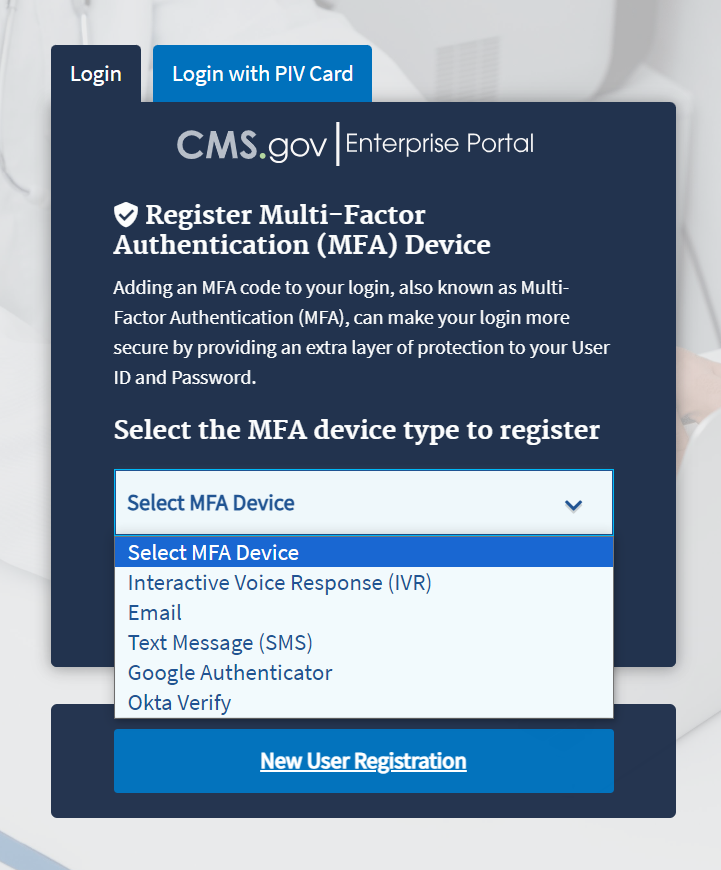This screenshot has height=870, width=721.
Task: Click the dropdown chevron arrow icon
Action: click(x=573, y=504)
